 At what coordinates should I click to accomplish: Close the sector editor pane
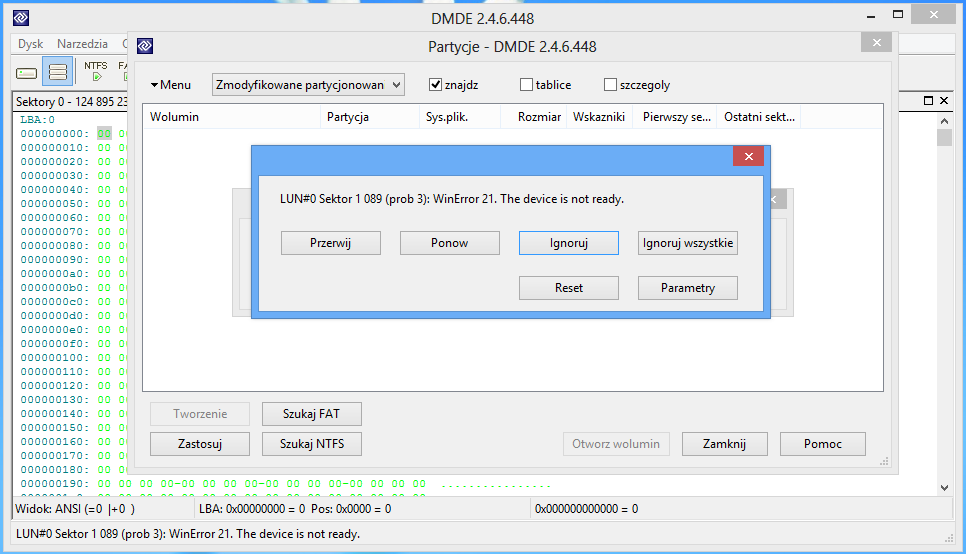(944, 100)
